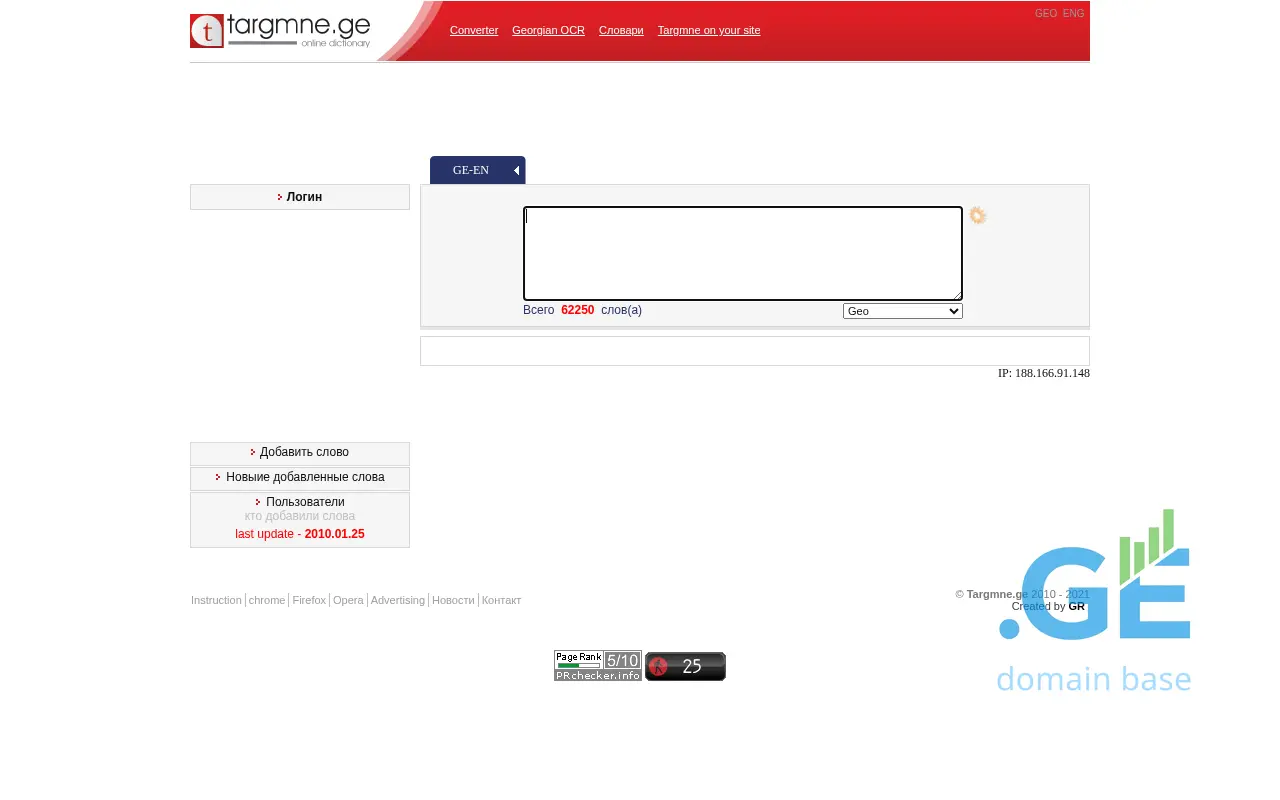Click the arrow on the GE-EN tab

516,171
